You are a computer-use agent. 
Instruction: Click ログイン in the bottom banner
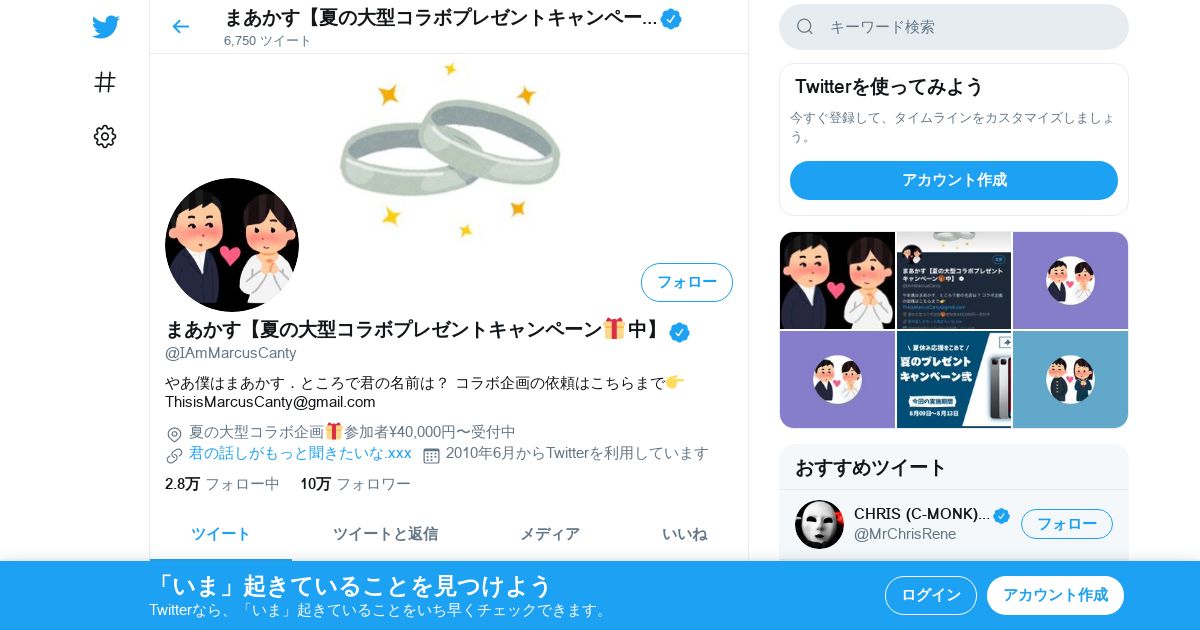pyautogui.click(x=930, y=595)
